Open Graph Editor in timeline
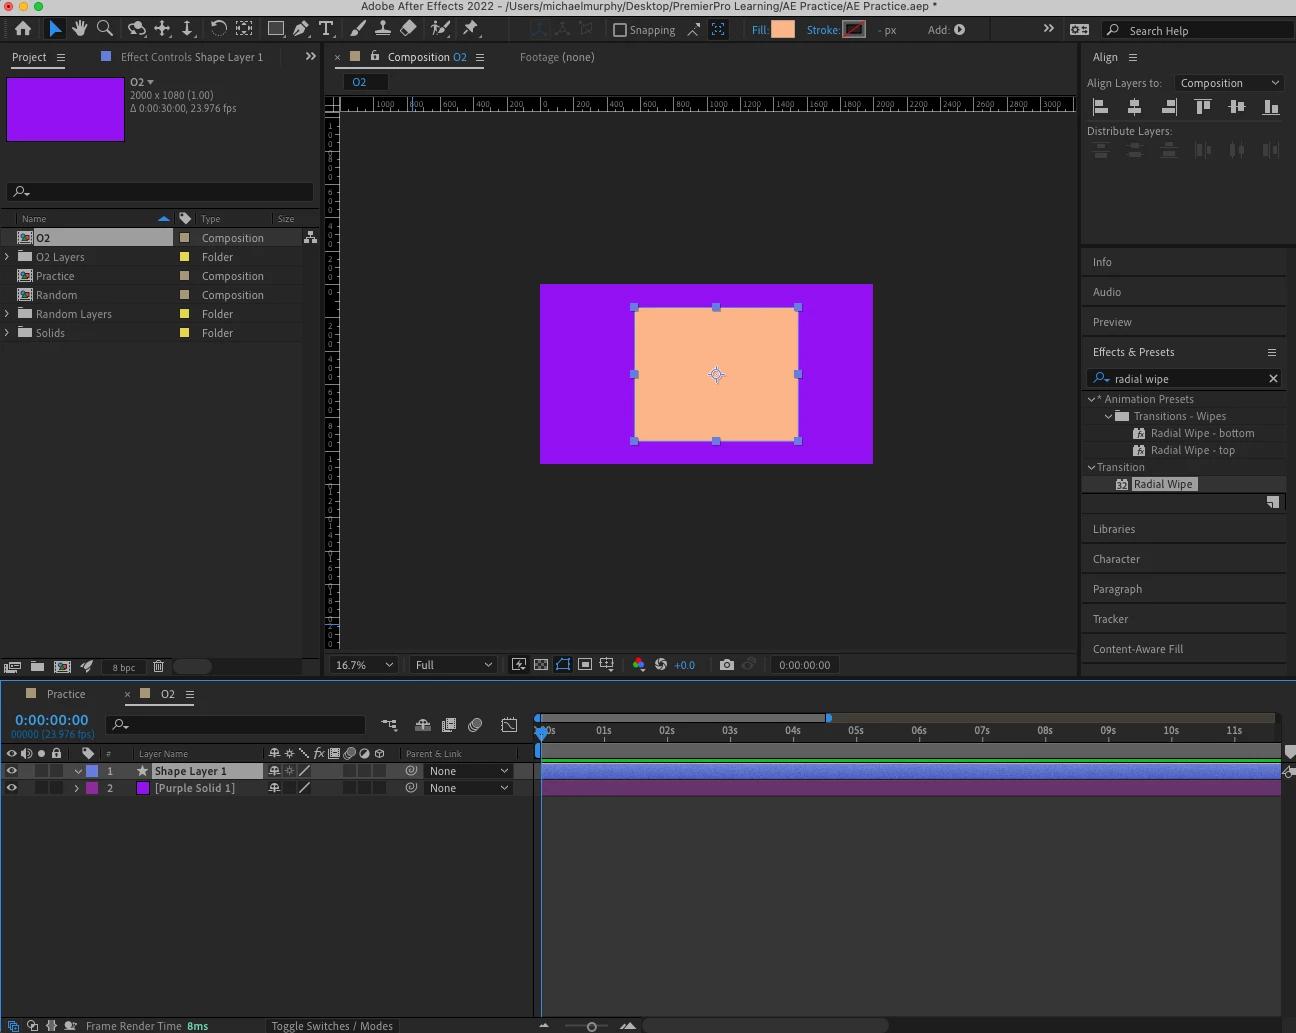This screenshot has width=1296, height=1033. pos(509,725)
